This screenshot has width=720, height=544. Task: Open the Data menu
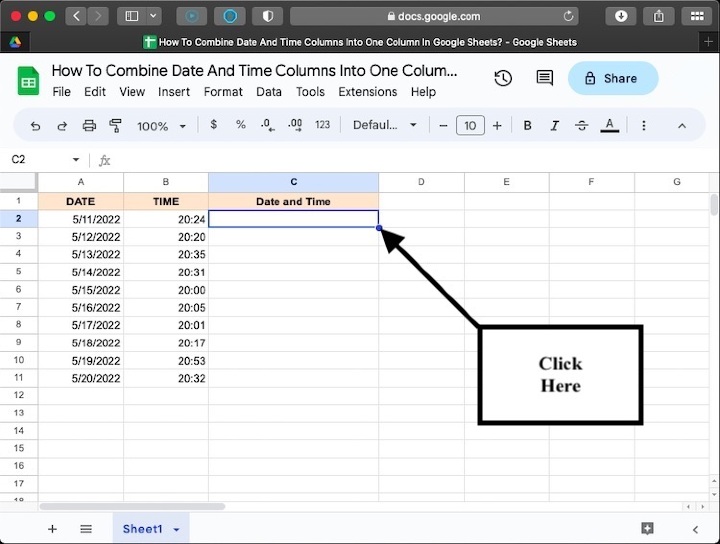coord(269,92)
